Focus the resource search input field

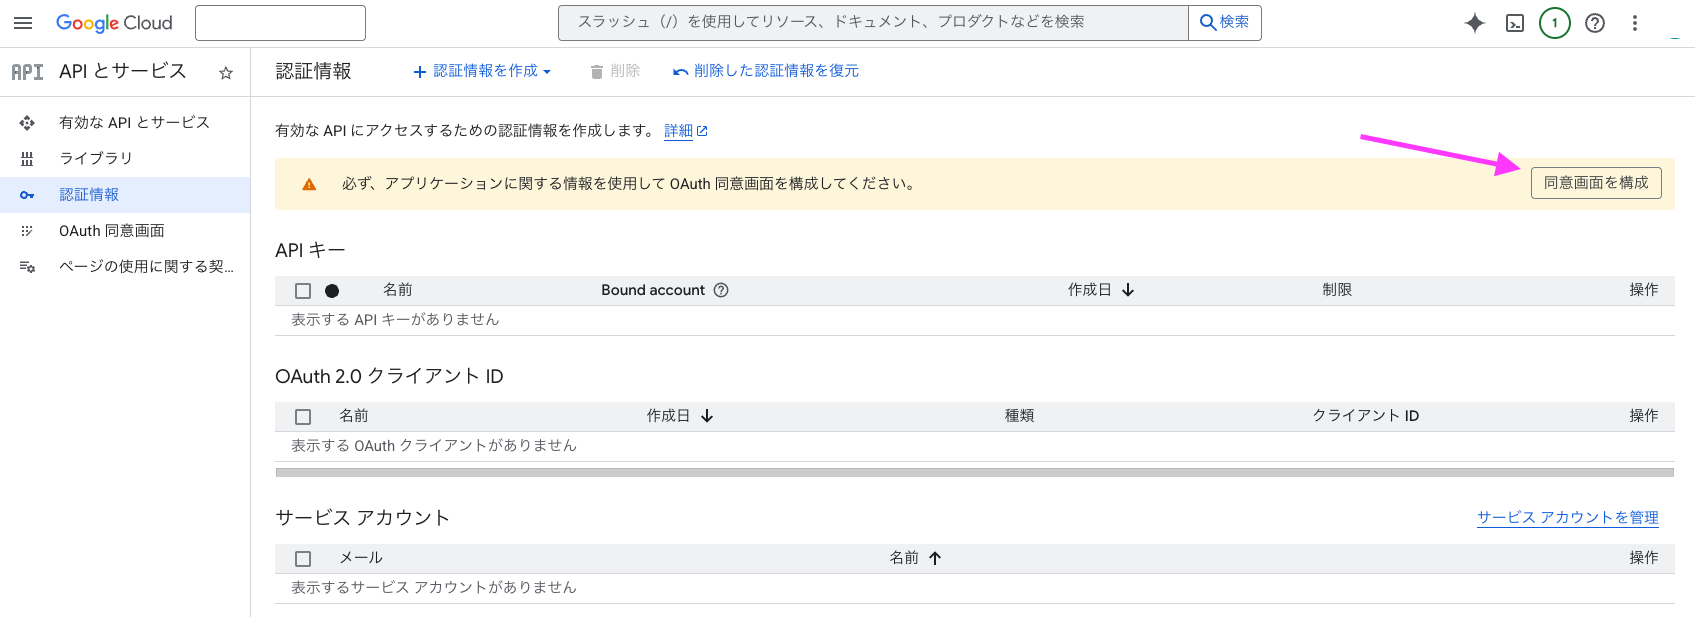click(x=873, y=22)
